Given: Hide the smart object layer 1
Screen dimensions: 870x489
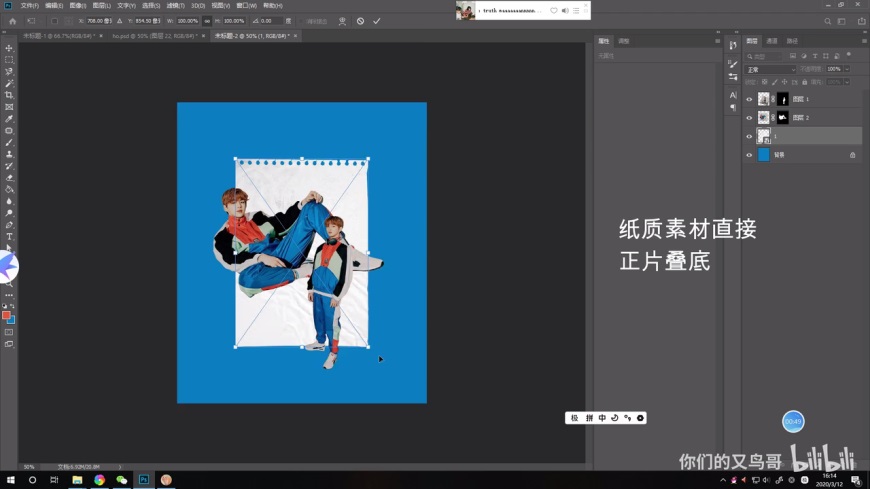Looking at the screenshot, I should coord(749,137).
